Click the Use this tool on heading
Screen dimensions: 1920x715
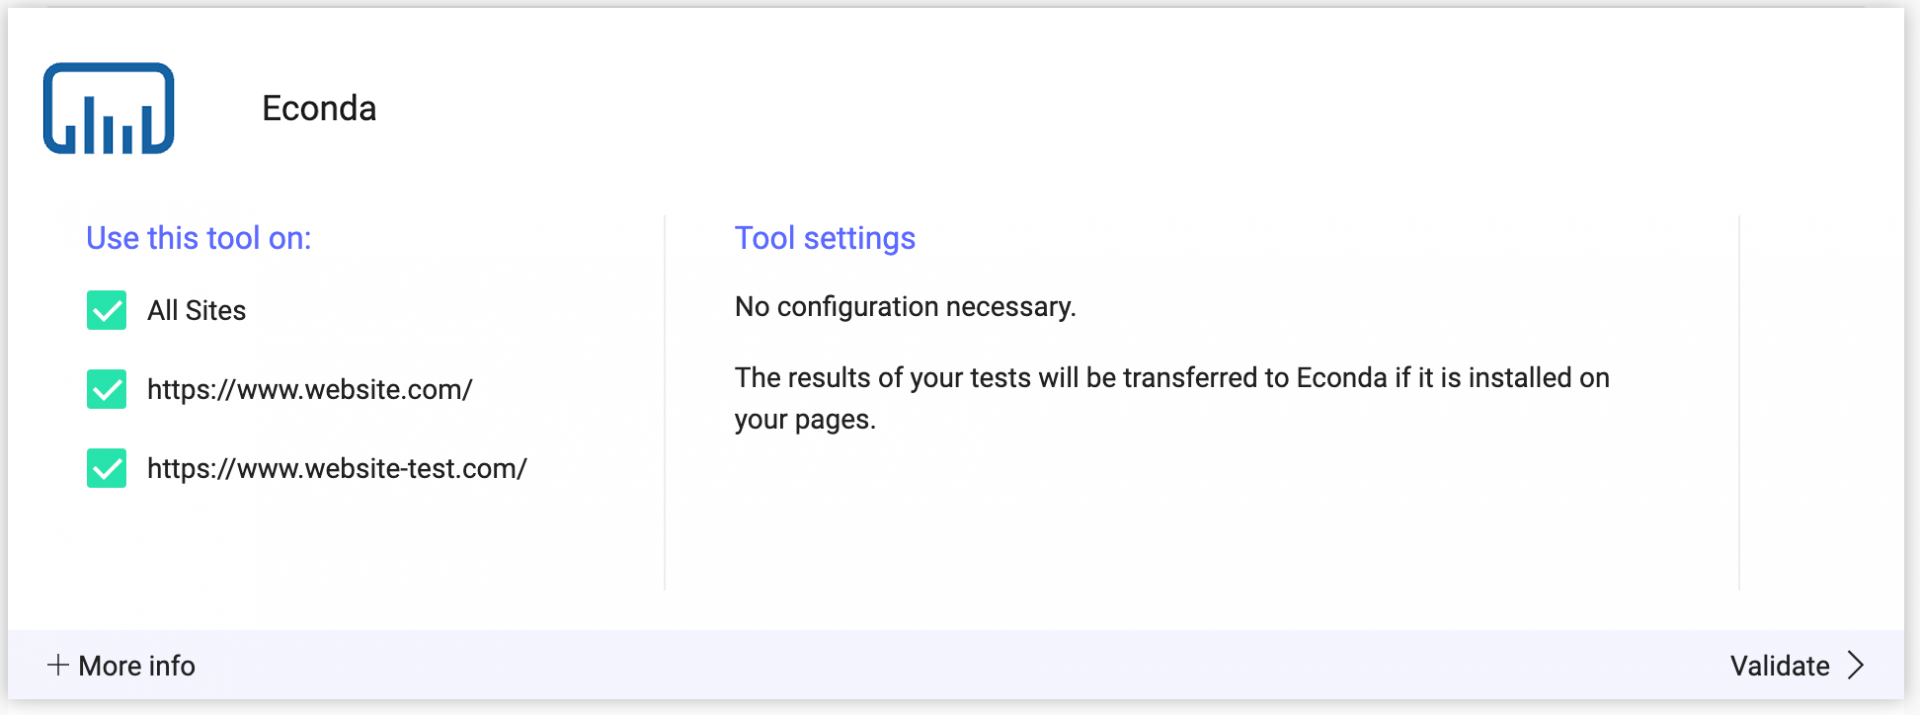click(x=199, y=238)
